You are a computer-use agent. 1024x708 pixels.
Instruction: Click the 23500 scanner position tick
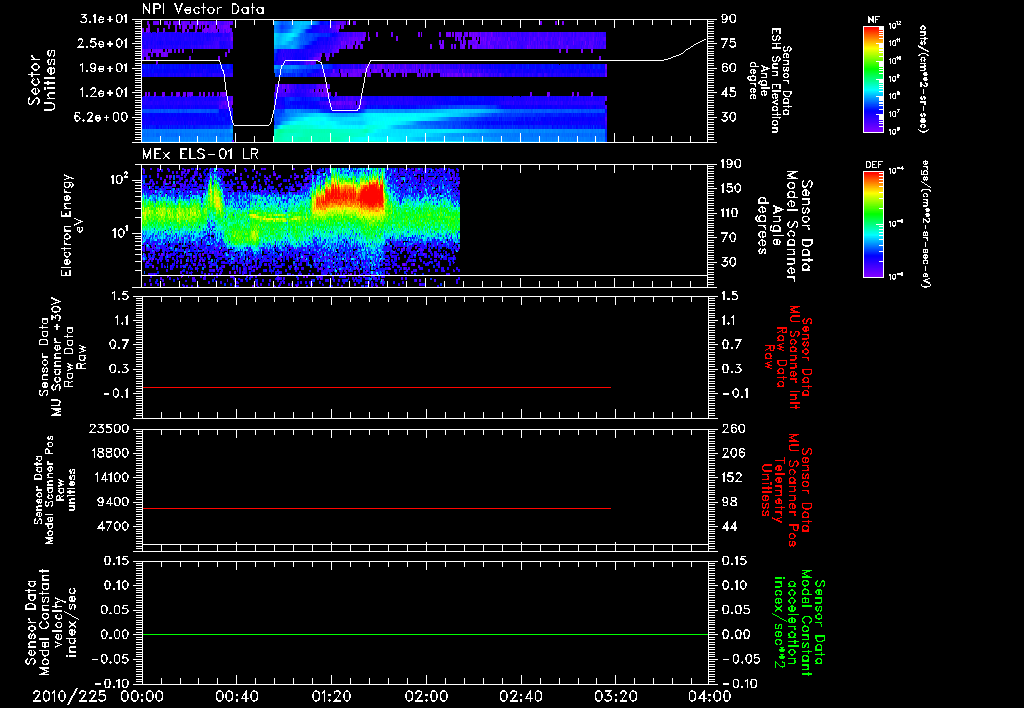[x=108, y=428]
